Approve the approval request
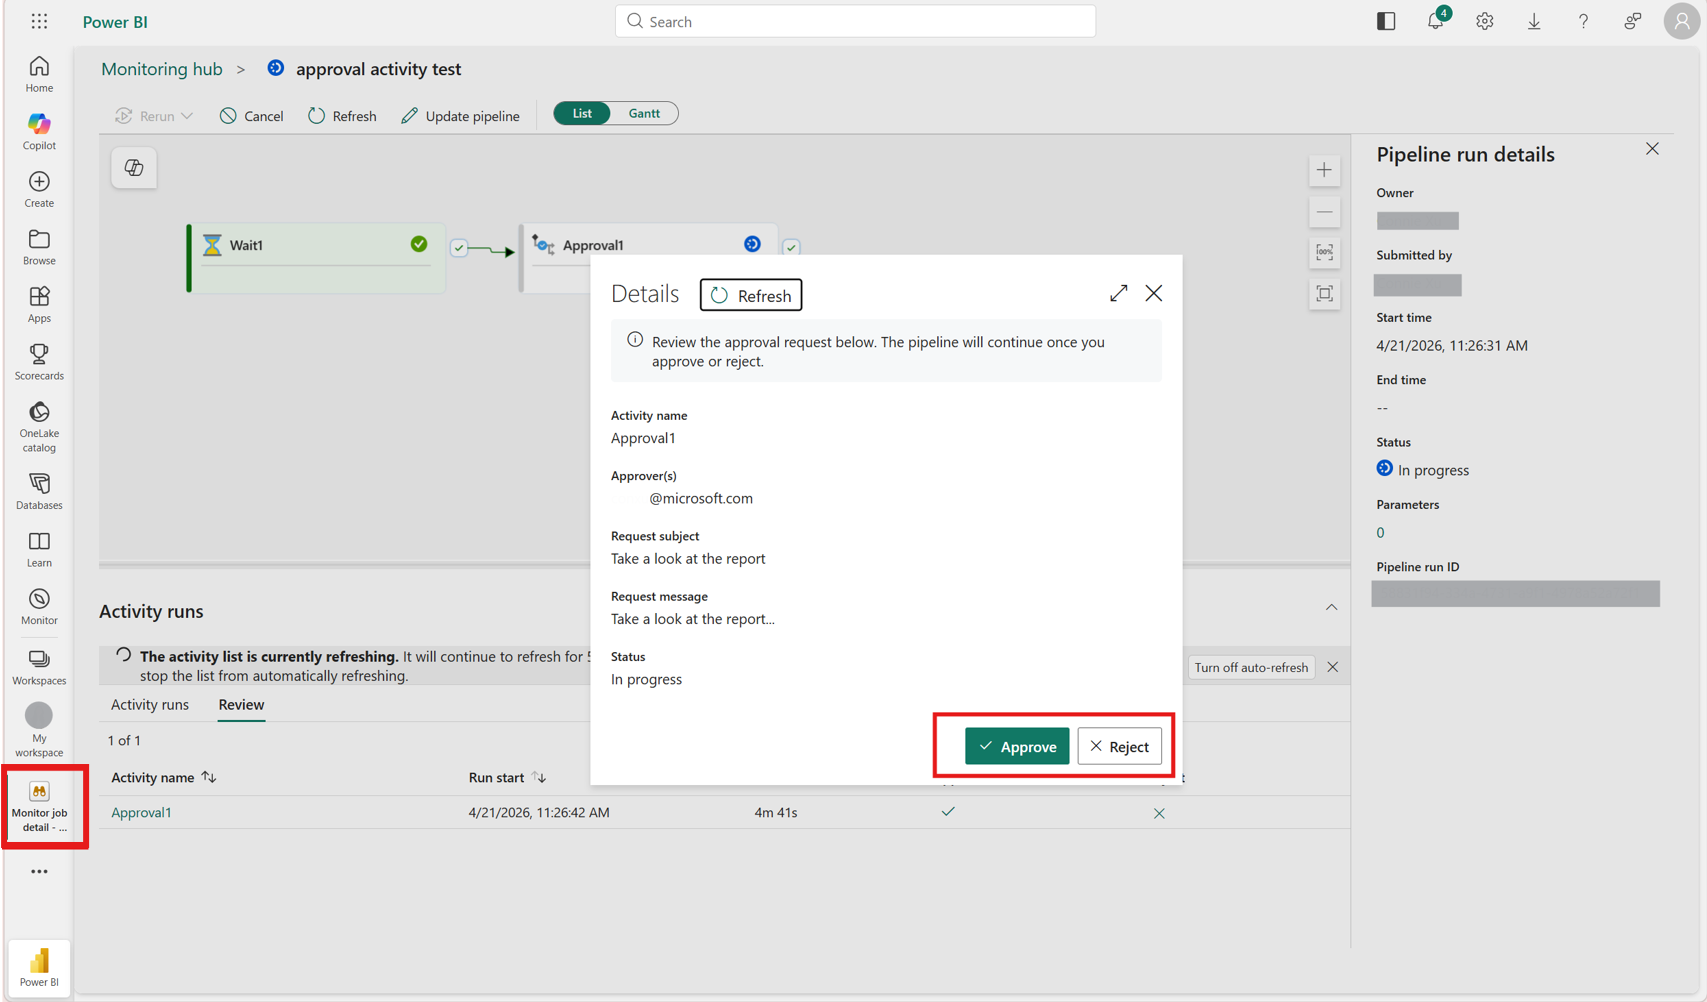This screenshot has width=1707, height=1002. click(x=1017, y=746)
